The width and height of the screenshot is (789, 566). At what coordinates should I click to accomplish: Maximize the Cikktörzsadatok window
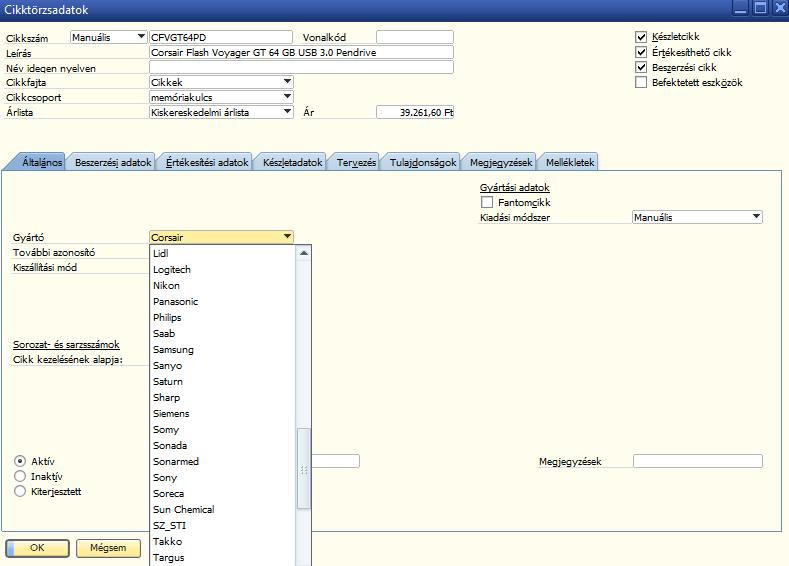(x=760, y=8)
